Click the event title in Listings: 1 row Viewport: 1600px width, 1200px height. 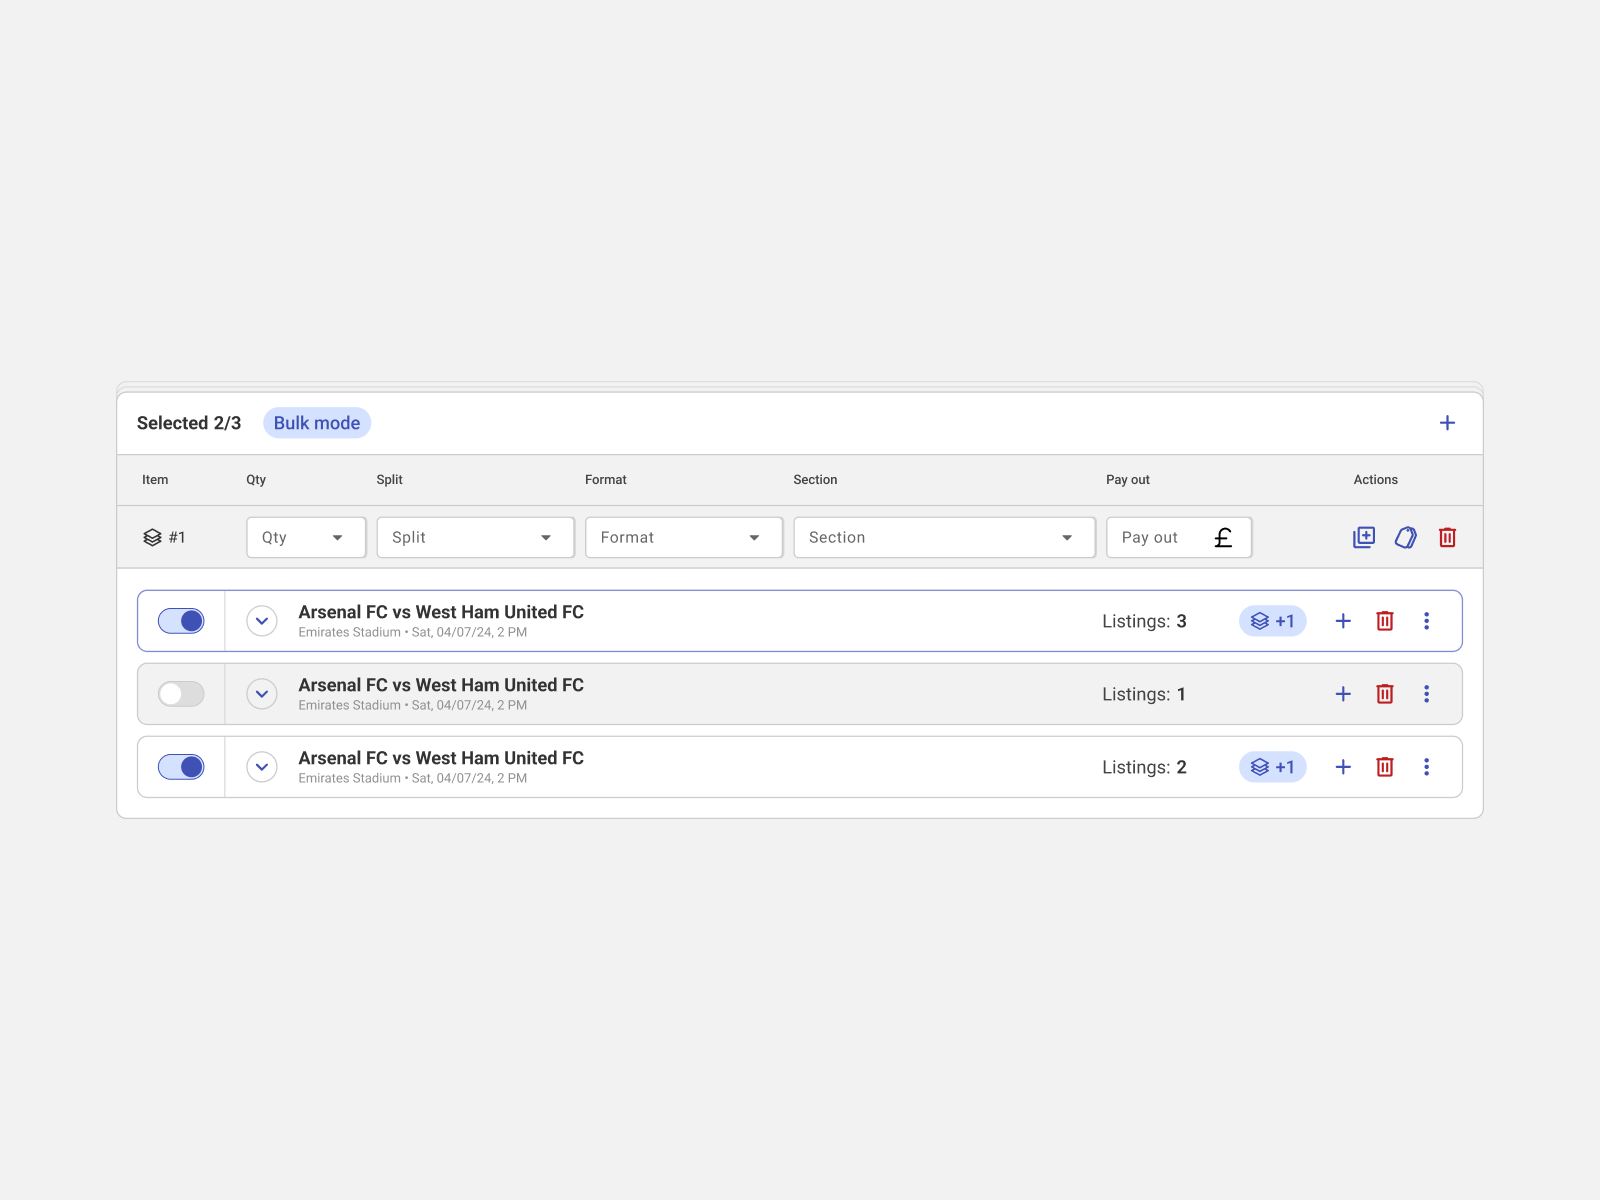(x=441, y=685)
